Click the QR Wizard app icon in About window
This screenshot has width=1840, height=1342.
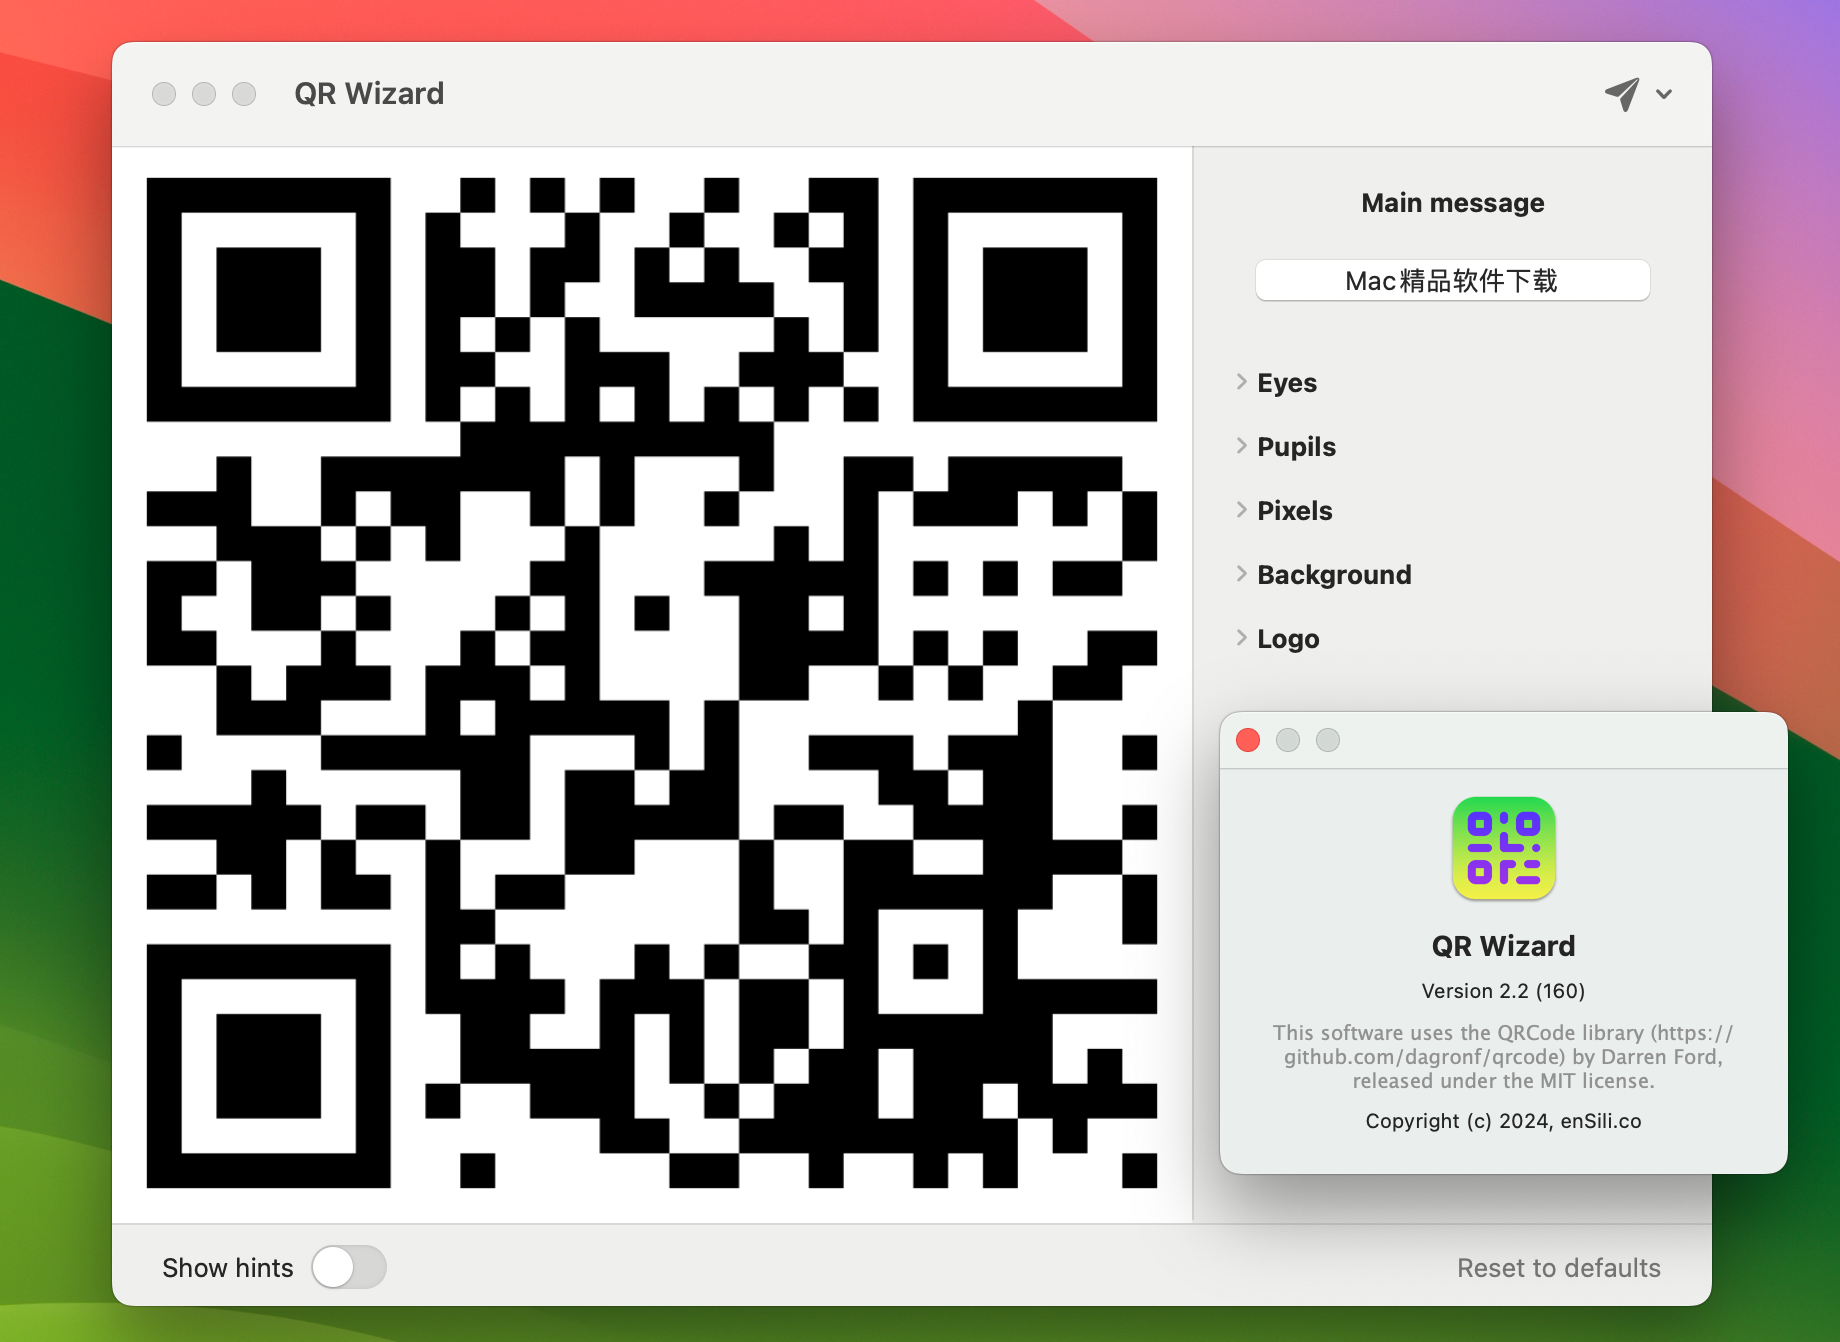1503,848
